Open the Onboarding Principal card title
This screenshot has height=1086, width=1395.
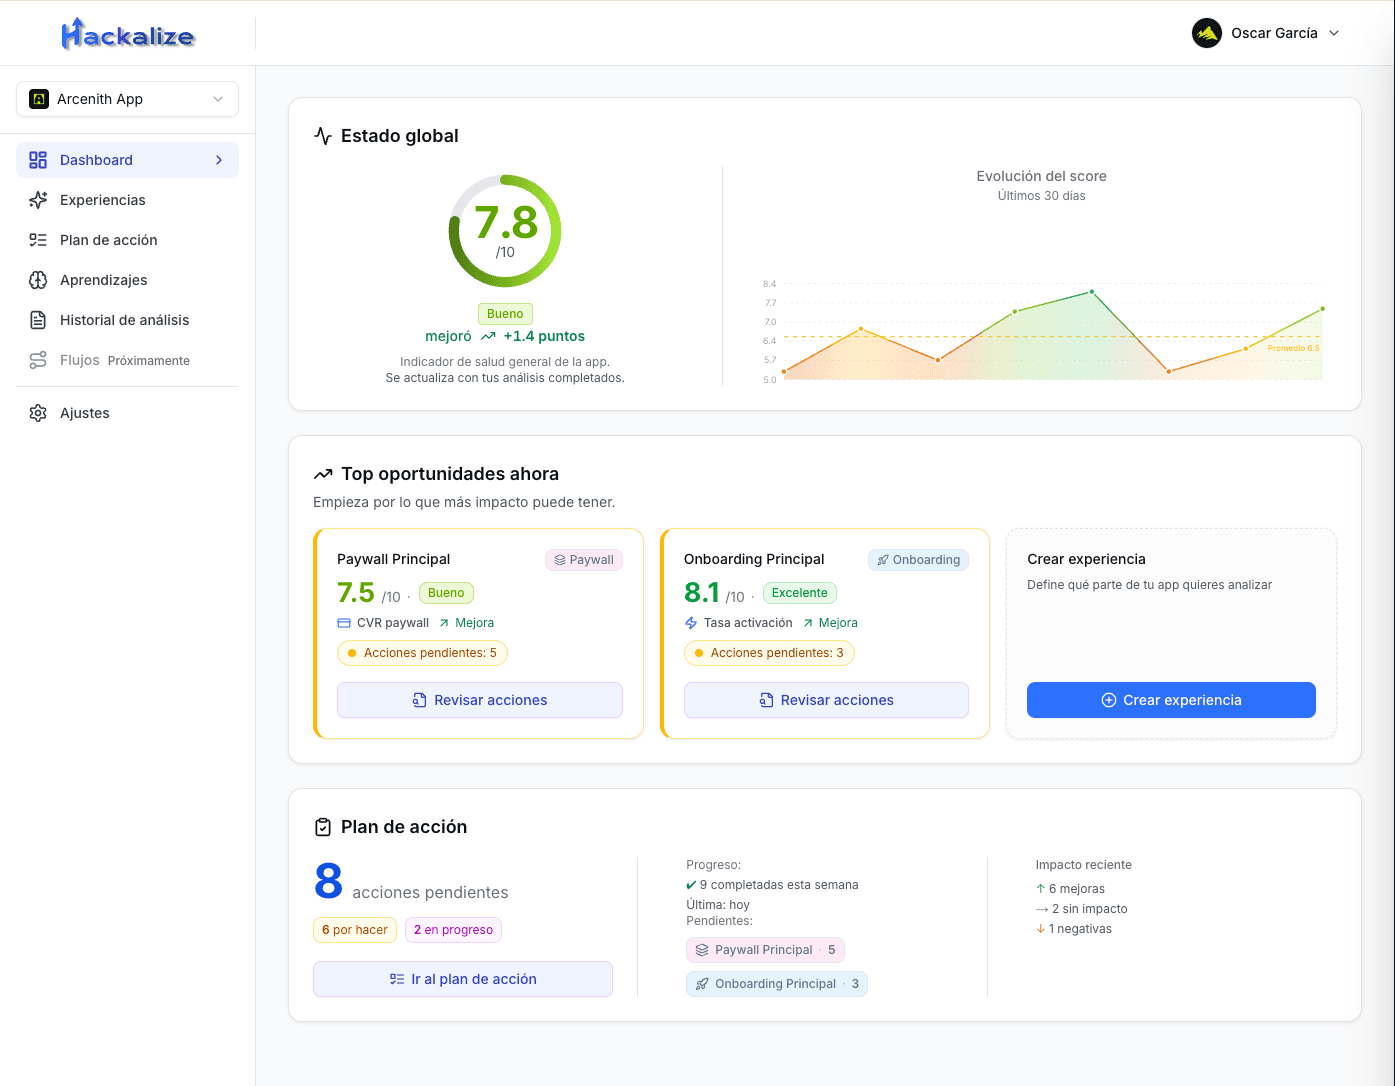point(754,559)
